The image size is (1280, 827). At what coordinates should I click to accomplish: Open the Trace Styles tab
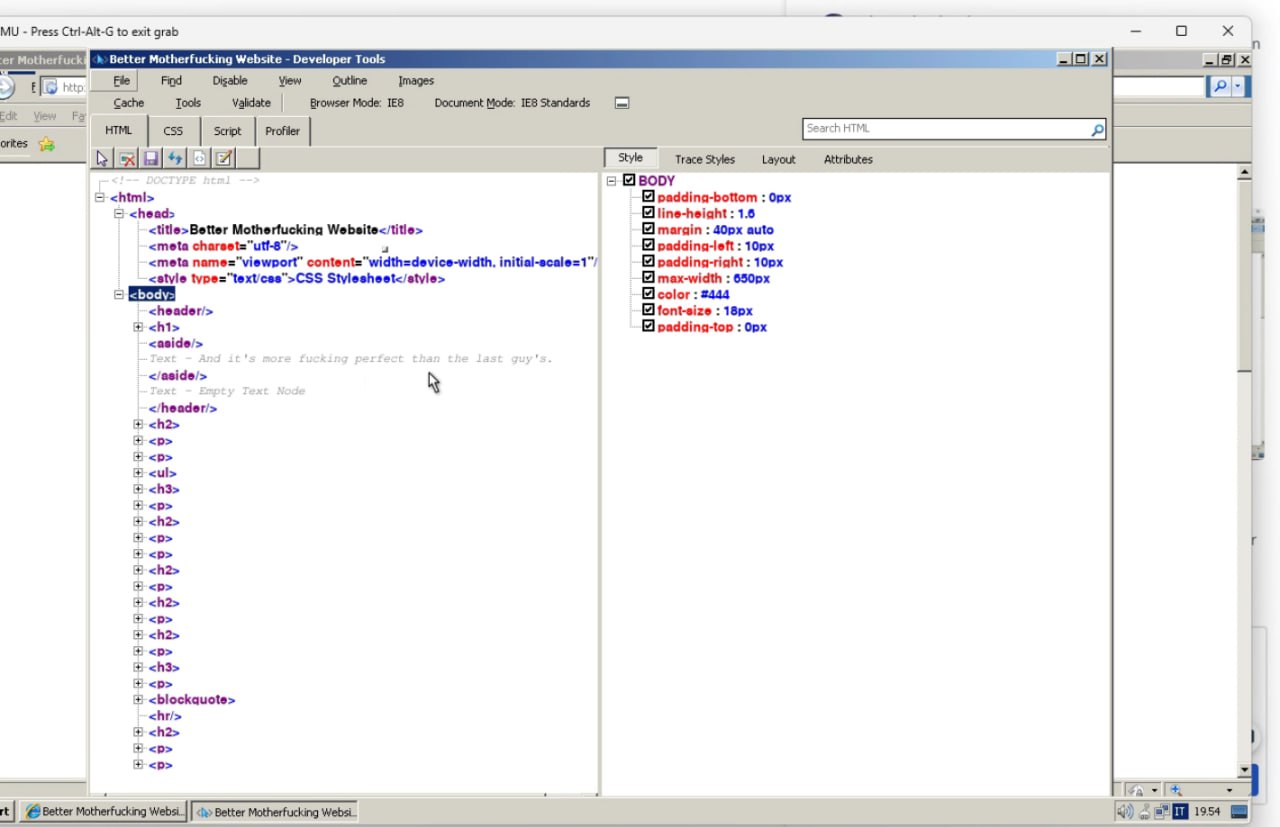[x=704, y=159]
